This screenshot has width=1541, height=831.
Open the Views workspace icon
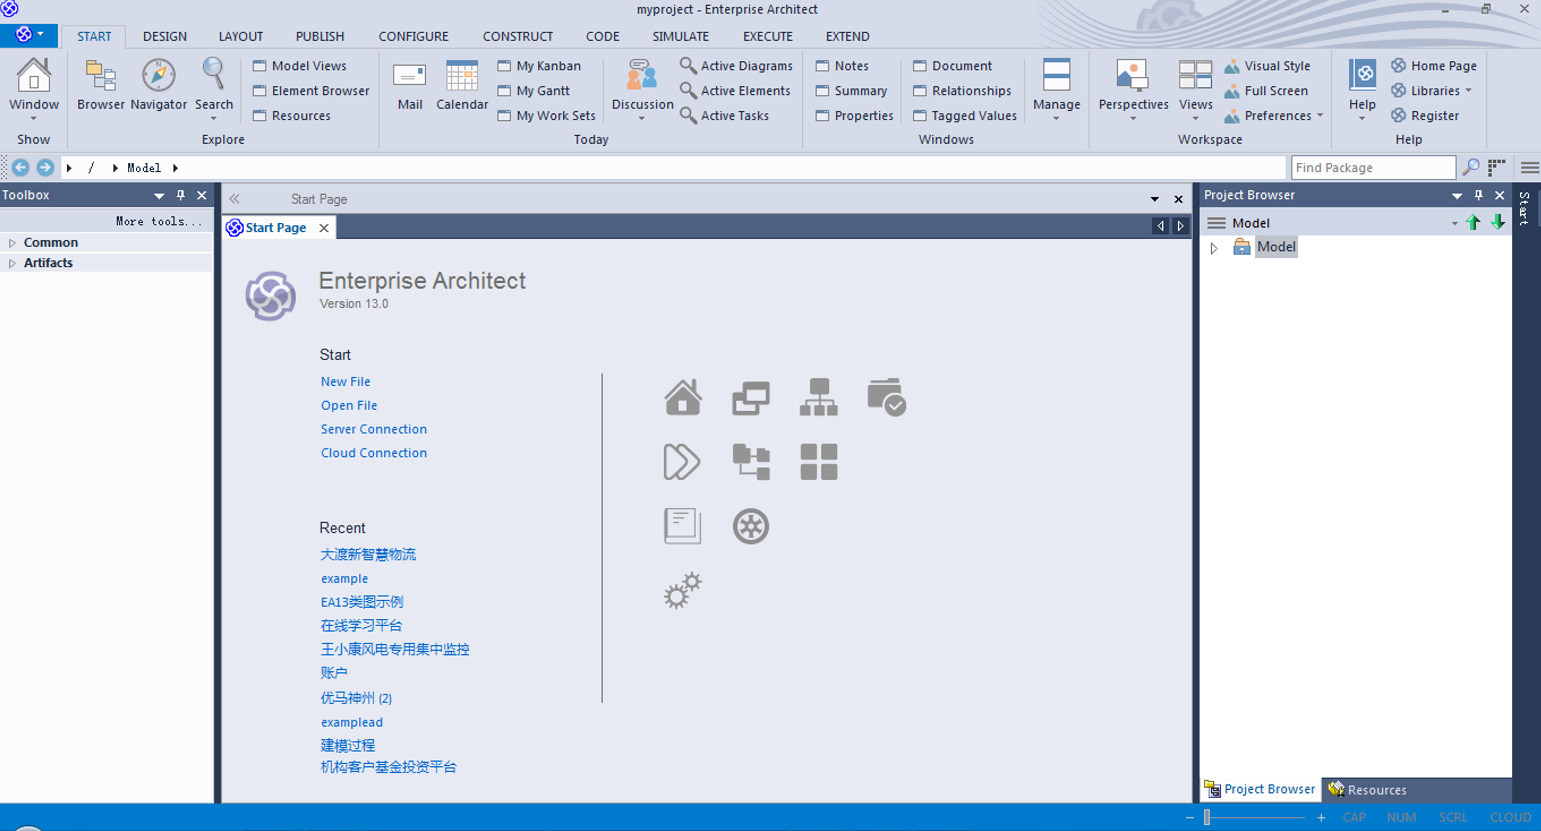[x=1195, y=77]
